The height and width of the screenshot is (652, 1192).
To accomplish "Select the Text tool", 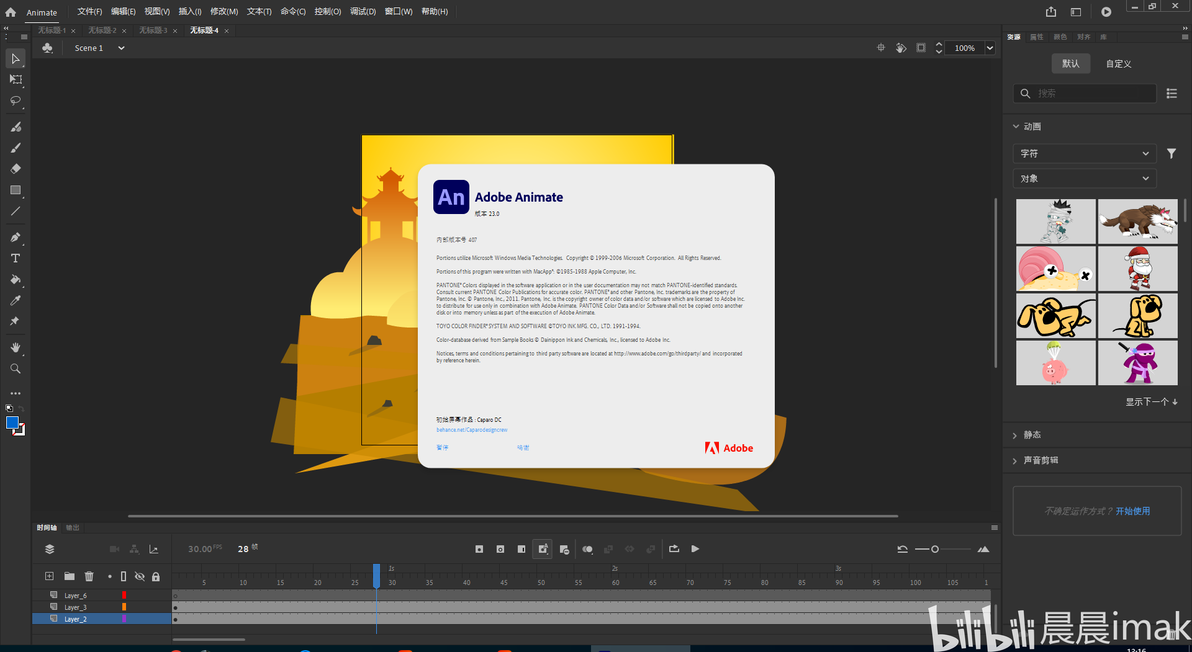I will pyautogui.click(x=15, y=258).
